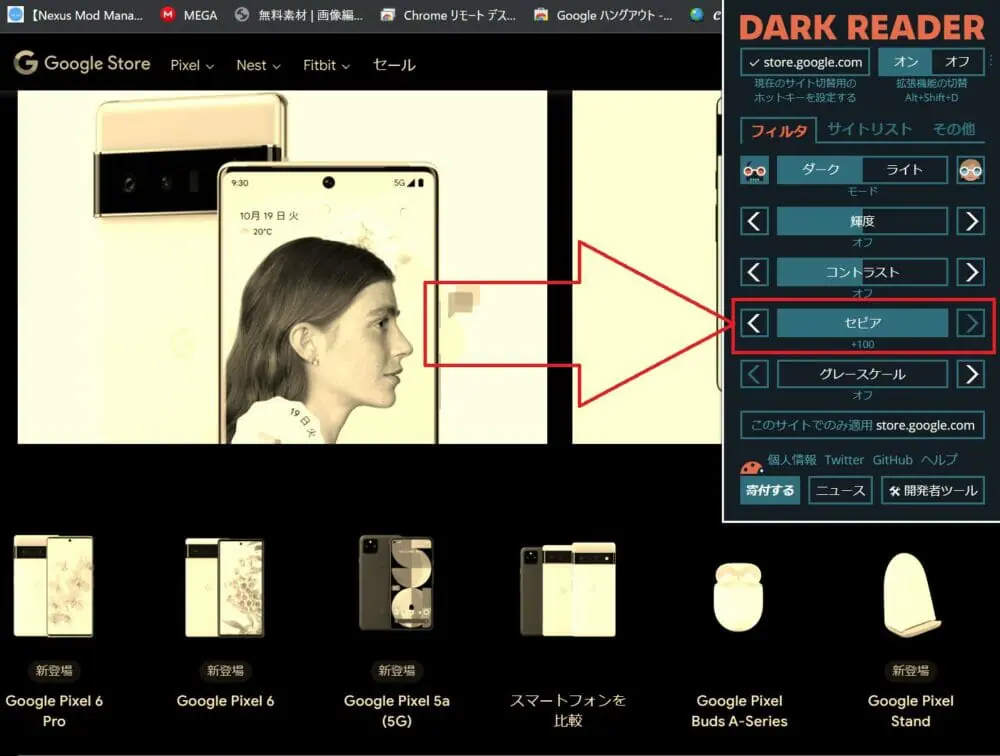Switch extension to オン

point(905,62)
